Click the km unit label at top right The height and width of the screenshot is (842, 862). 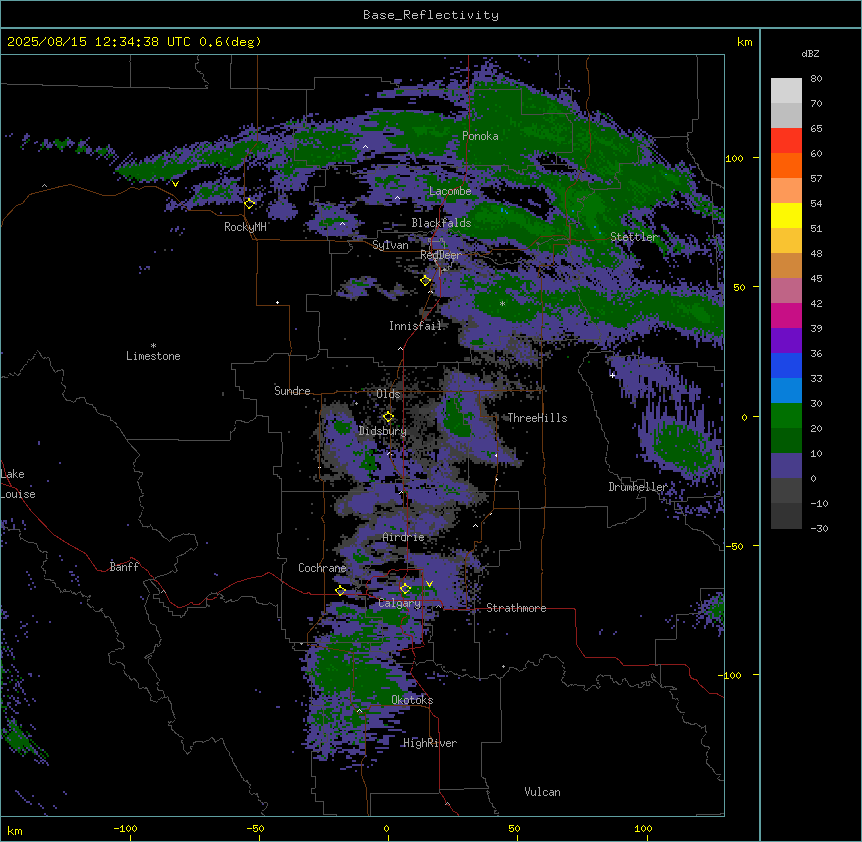(x=744, y=42)
